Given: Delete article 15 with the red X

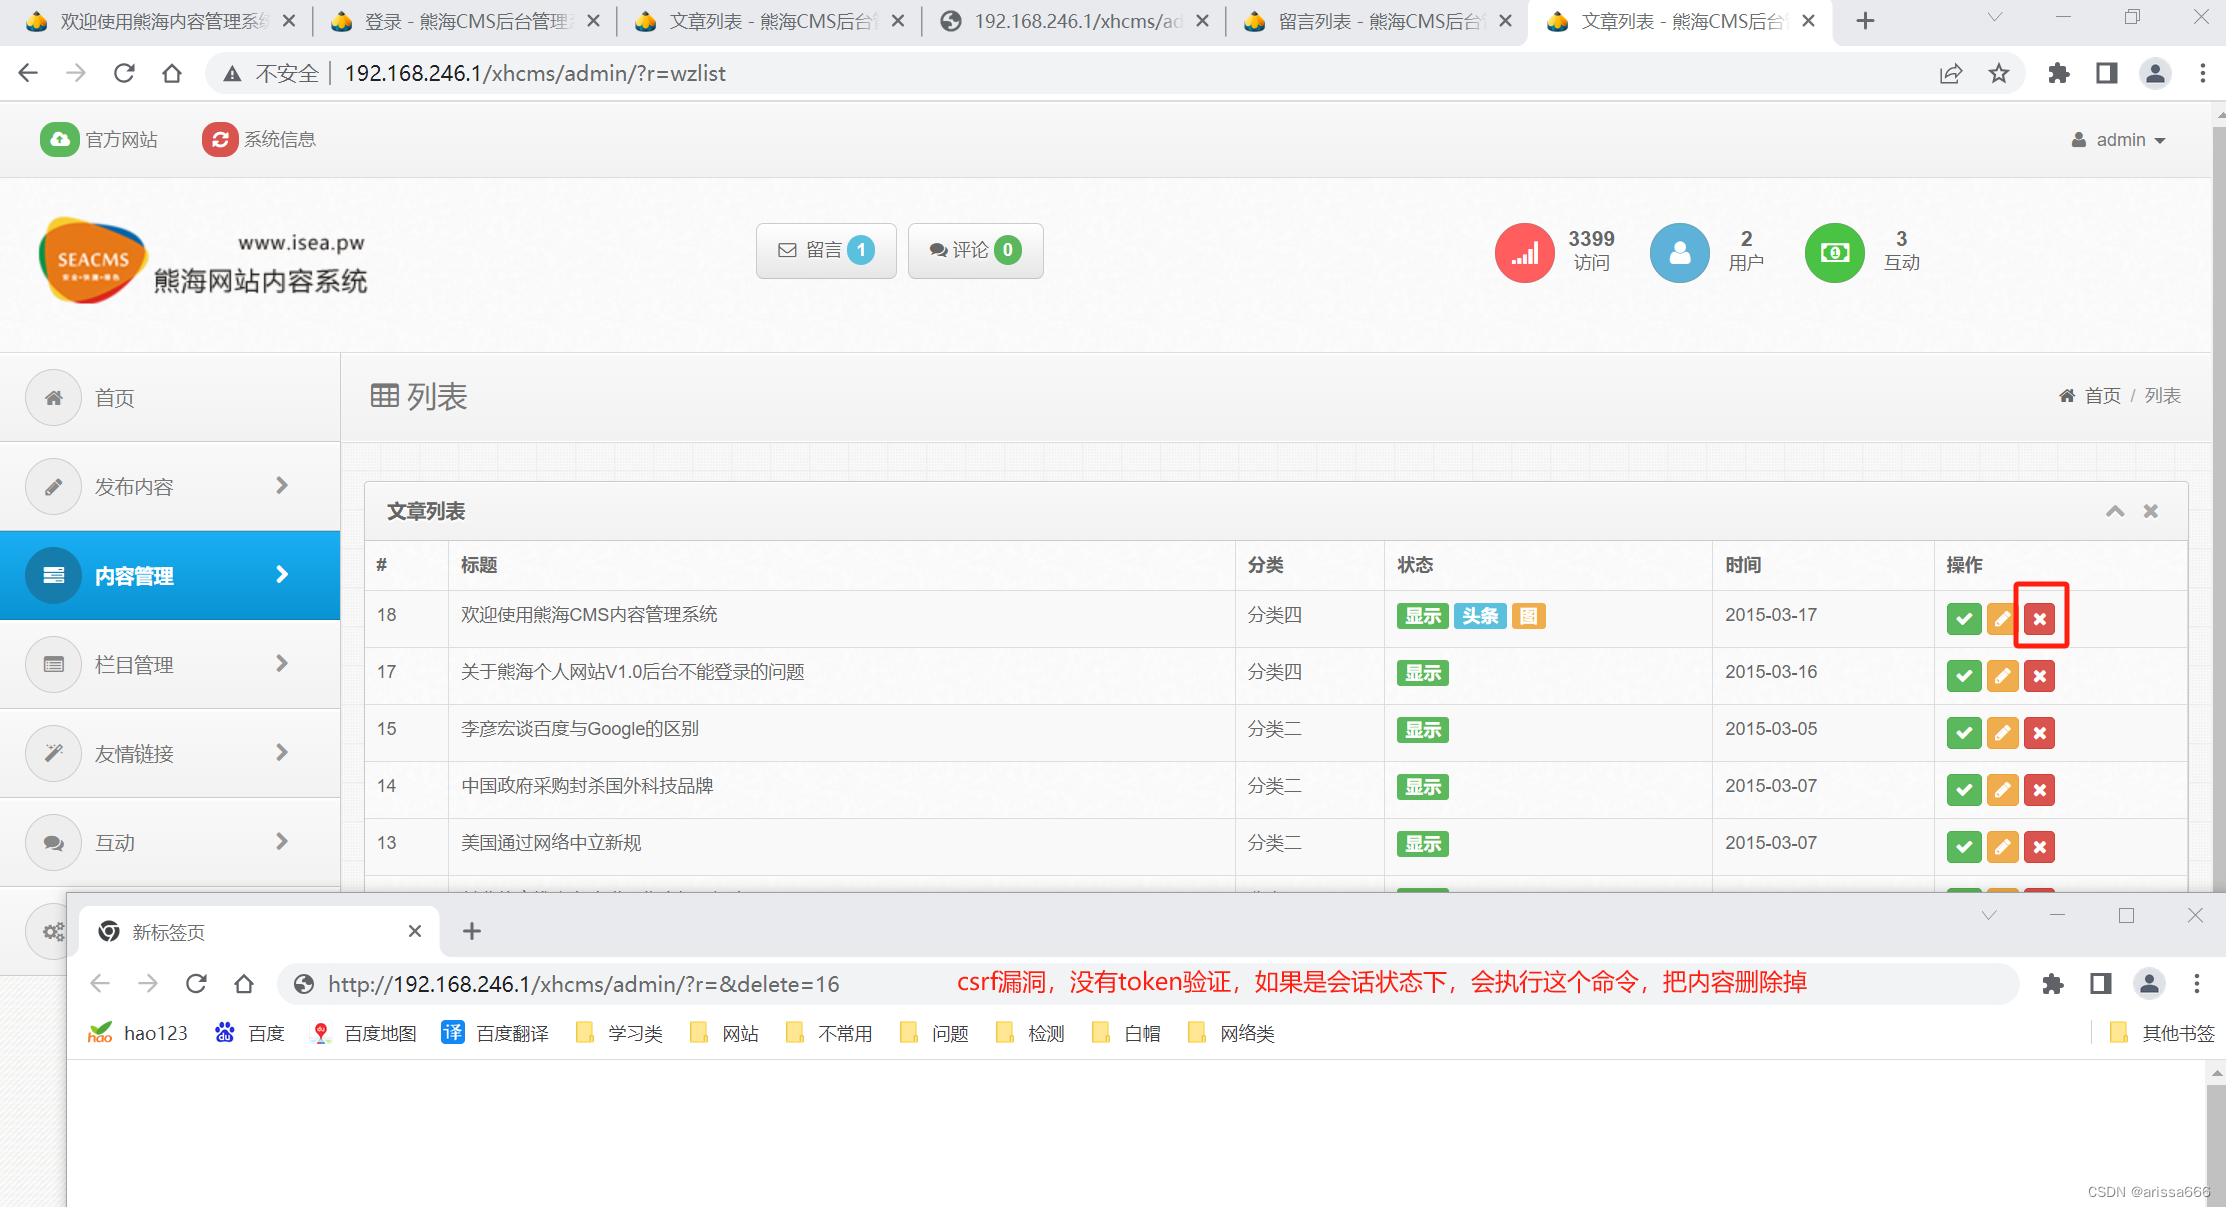Looking at the screenshot, I should (2039, 733).
